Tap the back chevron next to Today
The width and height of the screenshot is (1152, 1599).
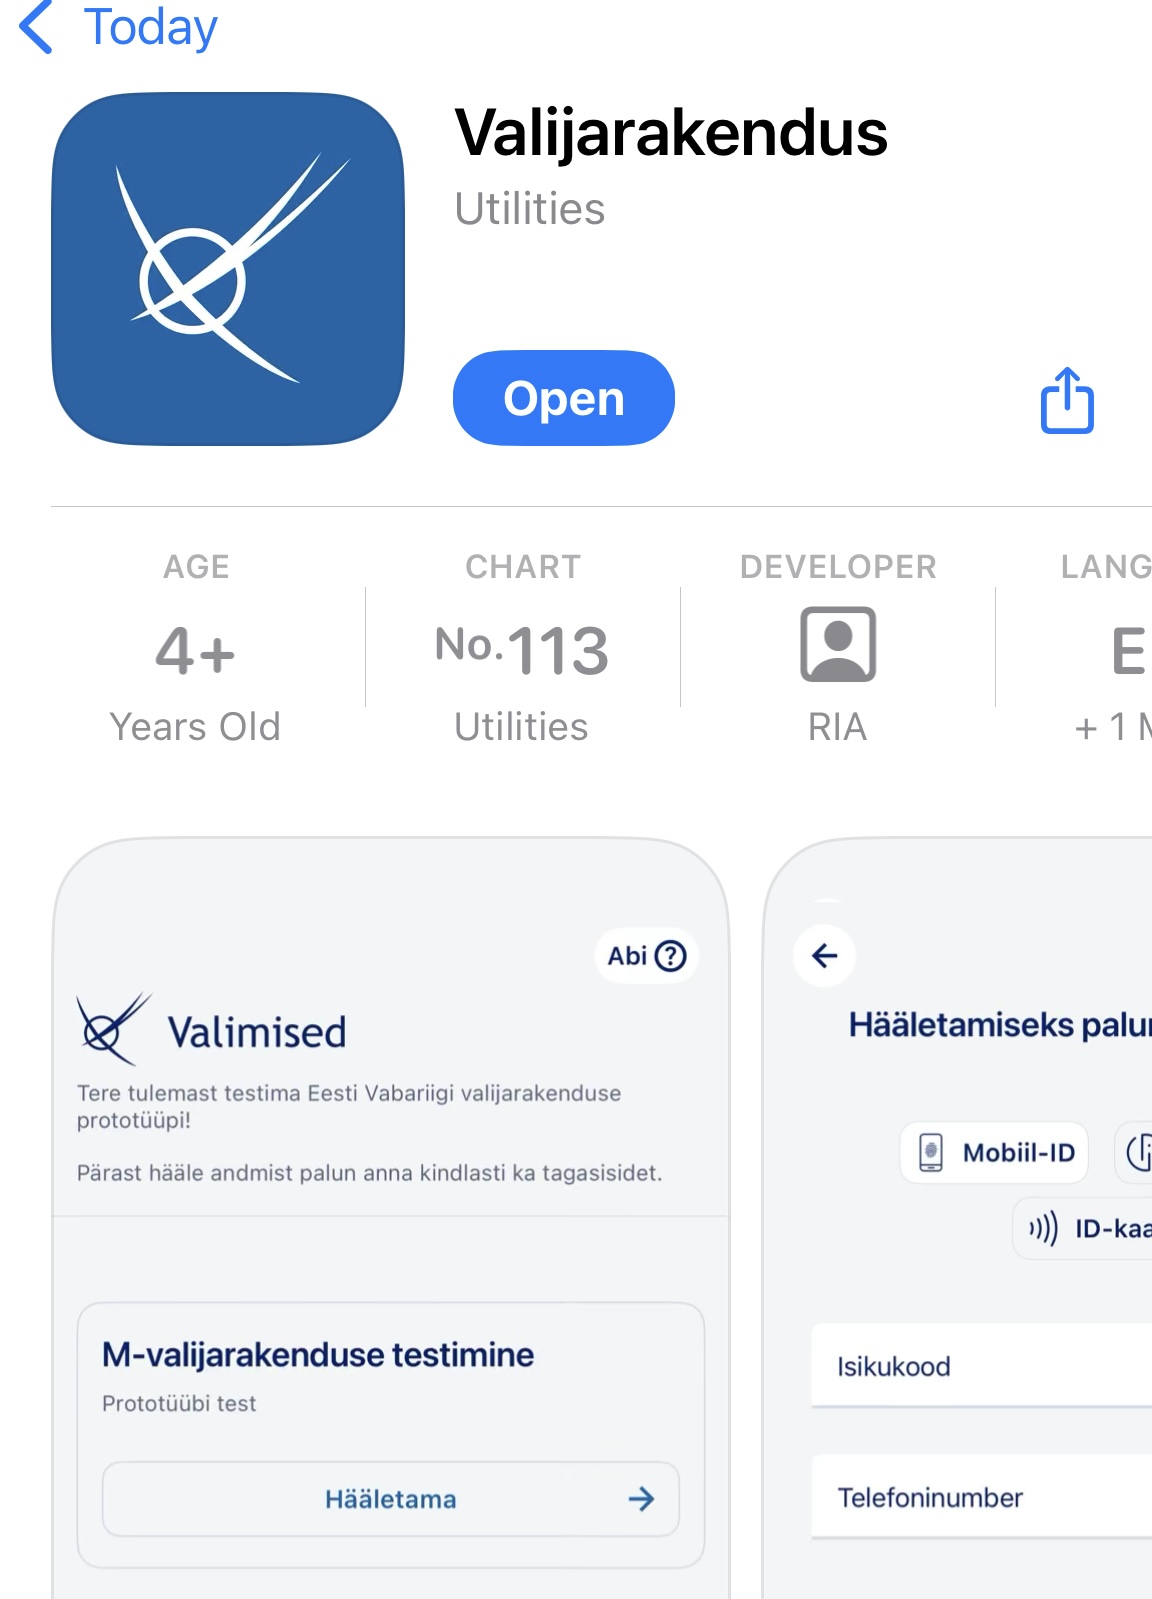click(x=36, y=27)
